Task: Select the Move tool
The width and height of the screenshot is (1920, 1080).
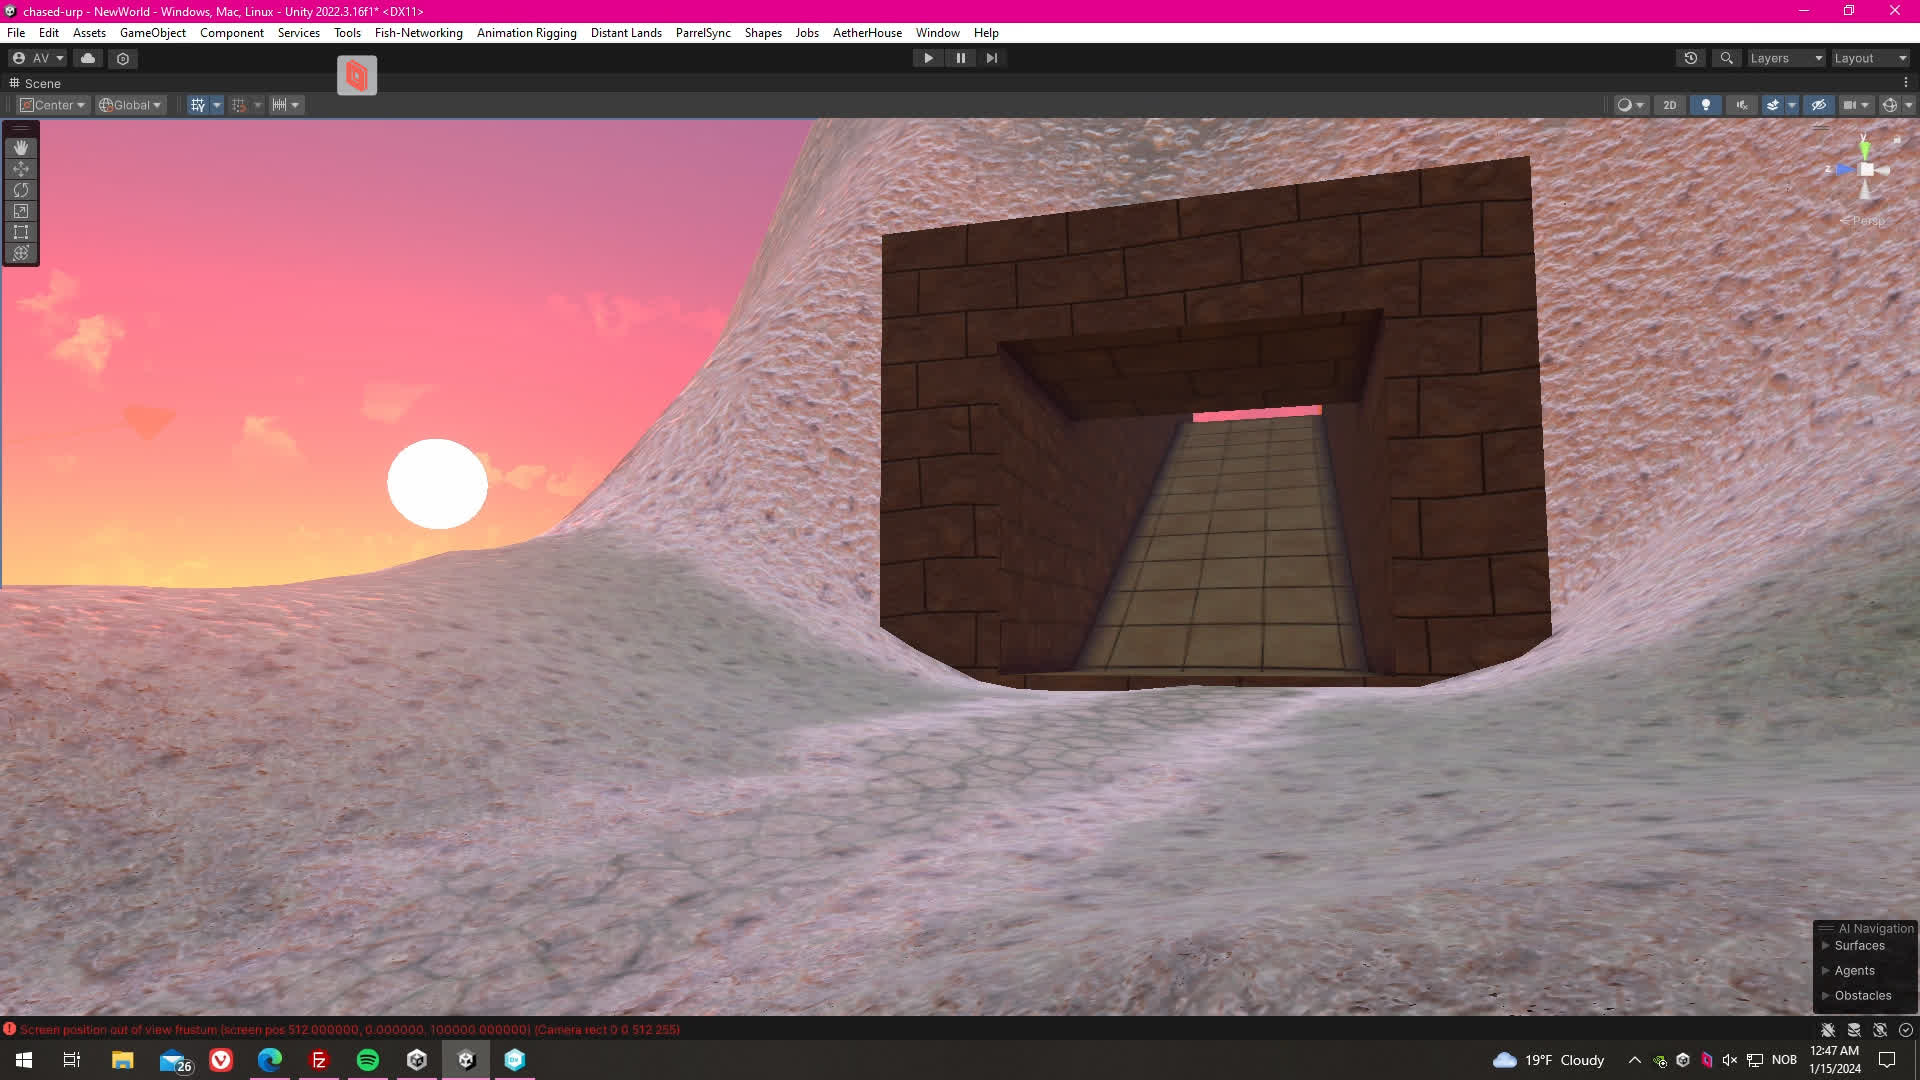Action: pyautogui.click(x=21, y=169)
